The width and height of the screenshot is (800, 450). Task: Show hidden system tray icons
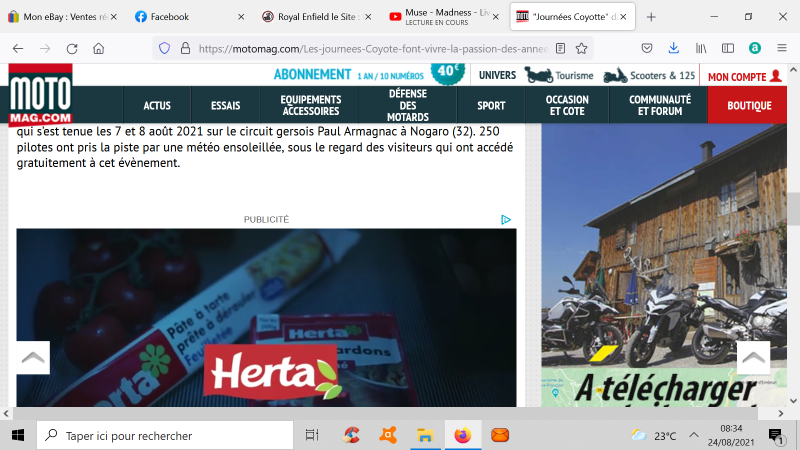coord(694,435)
